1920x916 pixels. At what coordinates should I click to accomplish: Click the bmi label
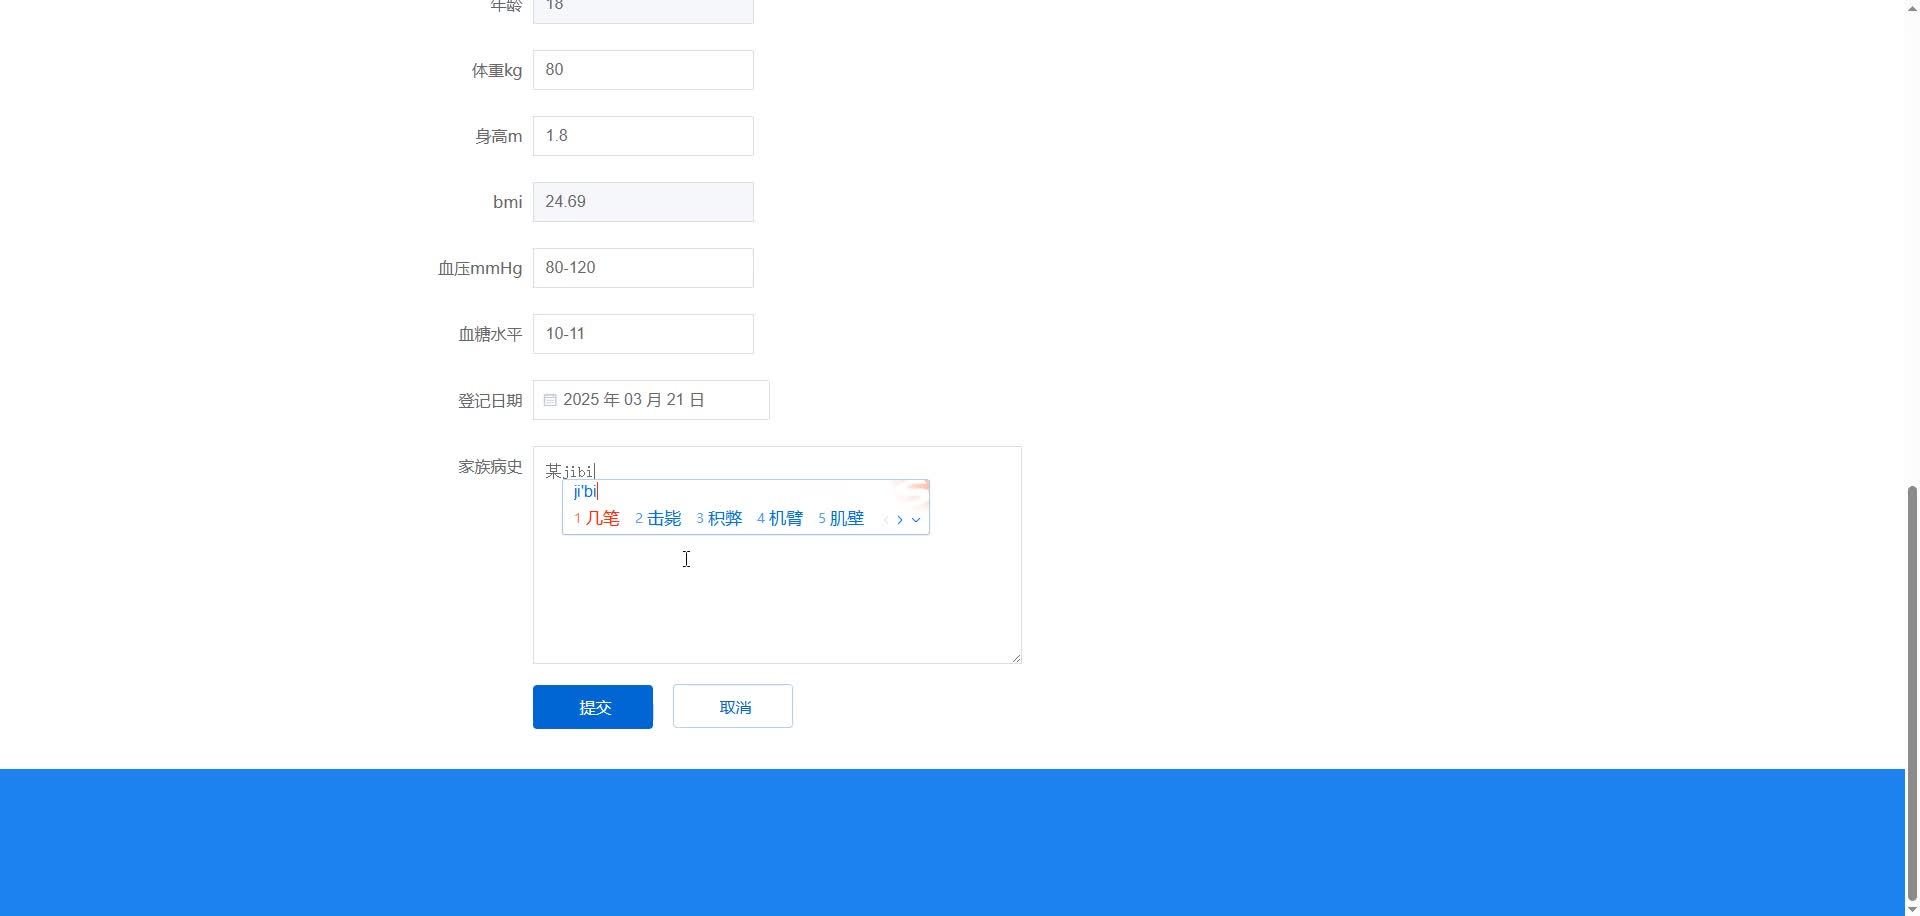507,203
